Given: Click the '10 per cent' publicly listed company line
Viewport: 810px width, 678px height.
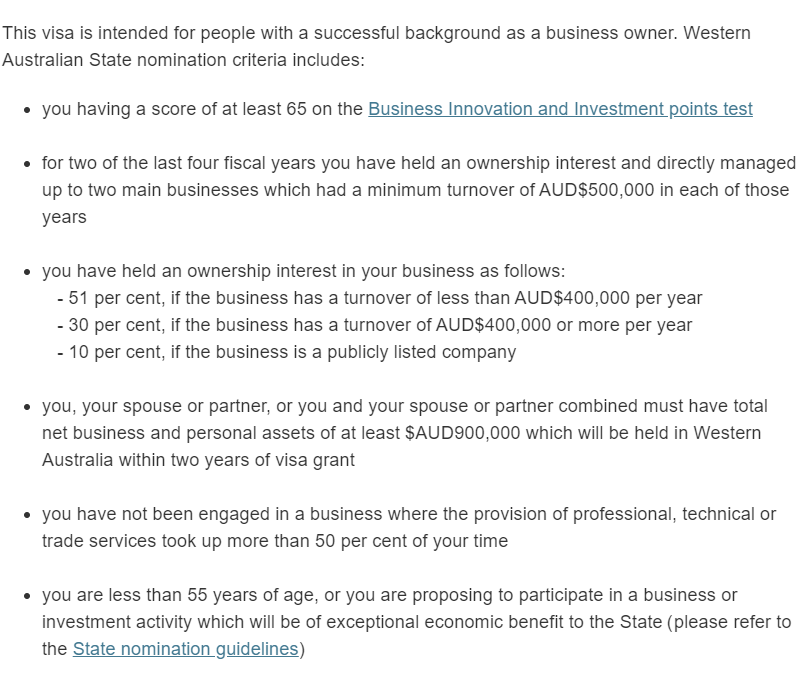Looking at the screenshot, I should (287, 352).
